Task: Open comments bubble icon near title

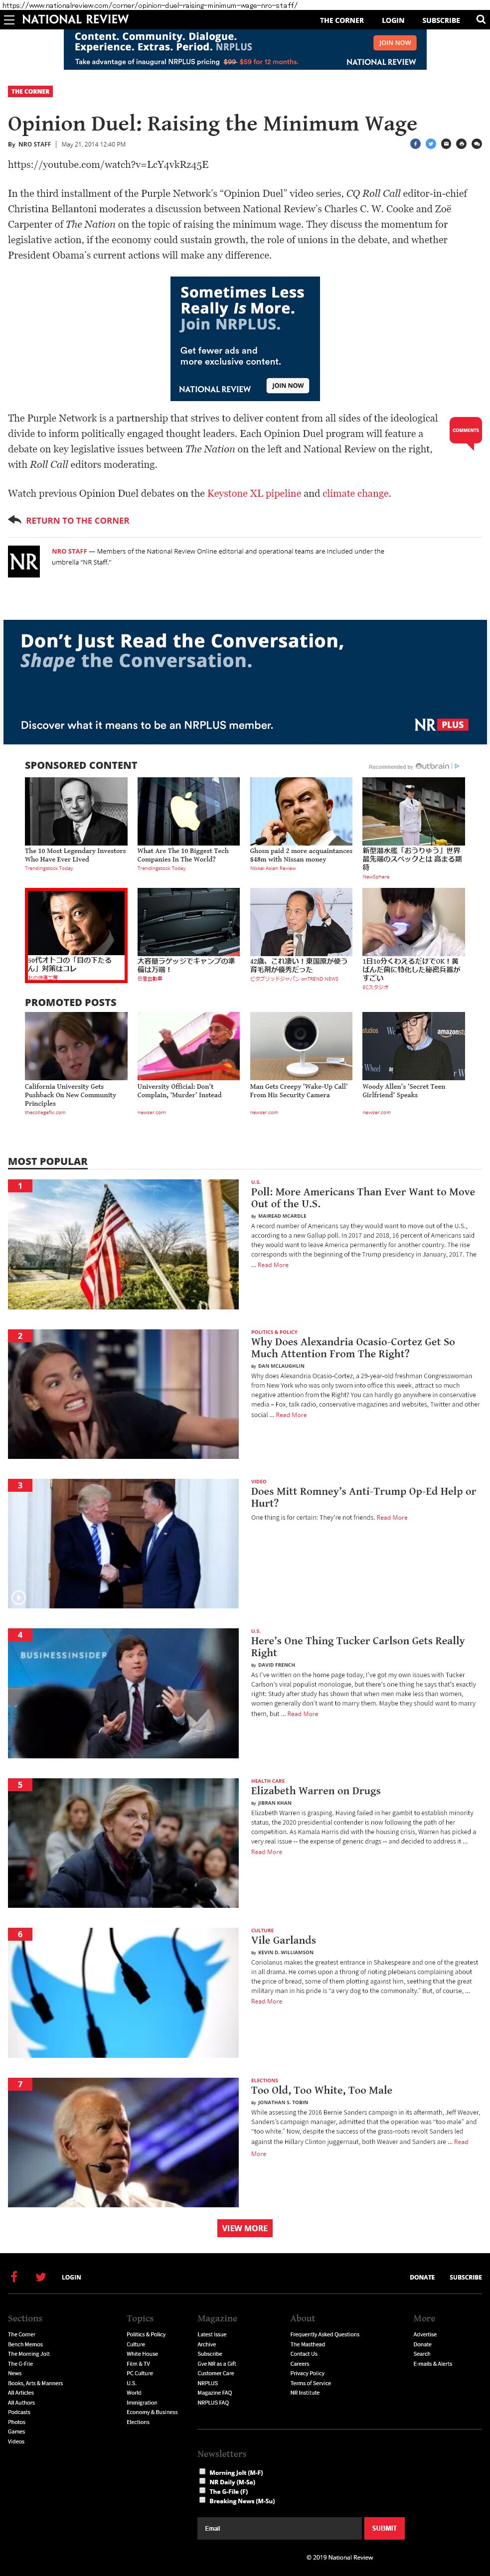Action: (x=476, y=144)
